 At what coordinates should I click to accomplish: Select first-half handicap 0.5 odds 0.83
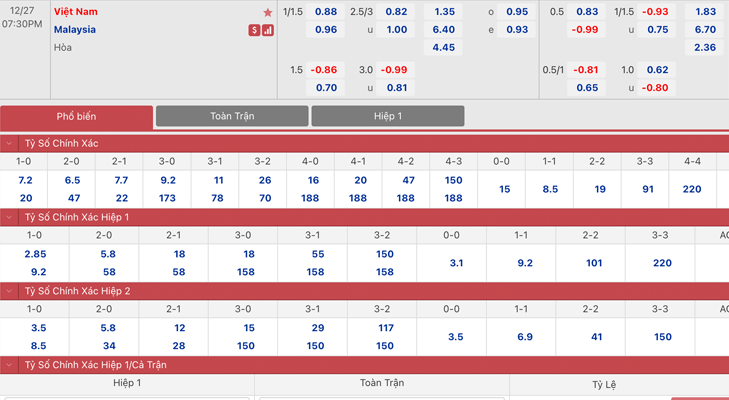pyautogui.click(x=587, y=12)
